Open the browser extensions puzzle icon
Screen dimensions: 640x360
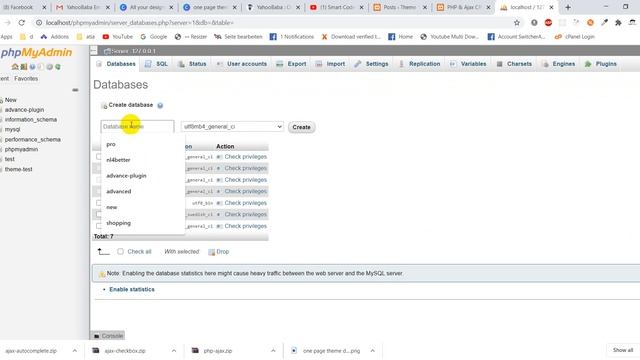coord(618,23)
